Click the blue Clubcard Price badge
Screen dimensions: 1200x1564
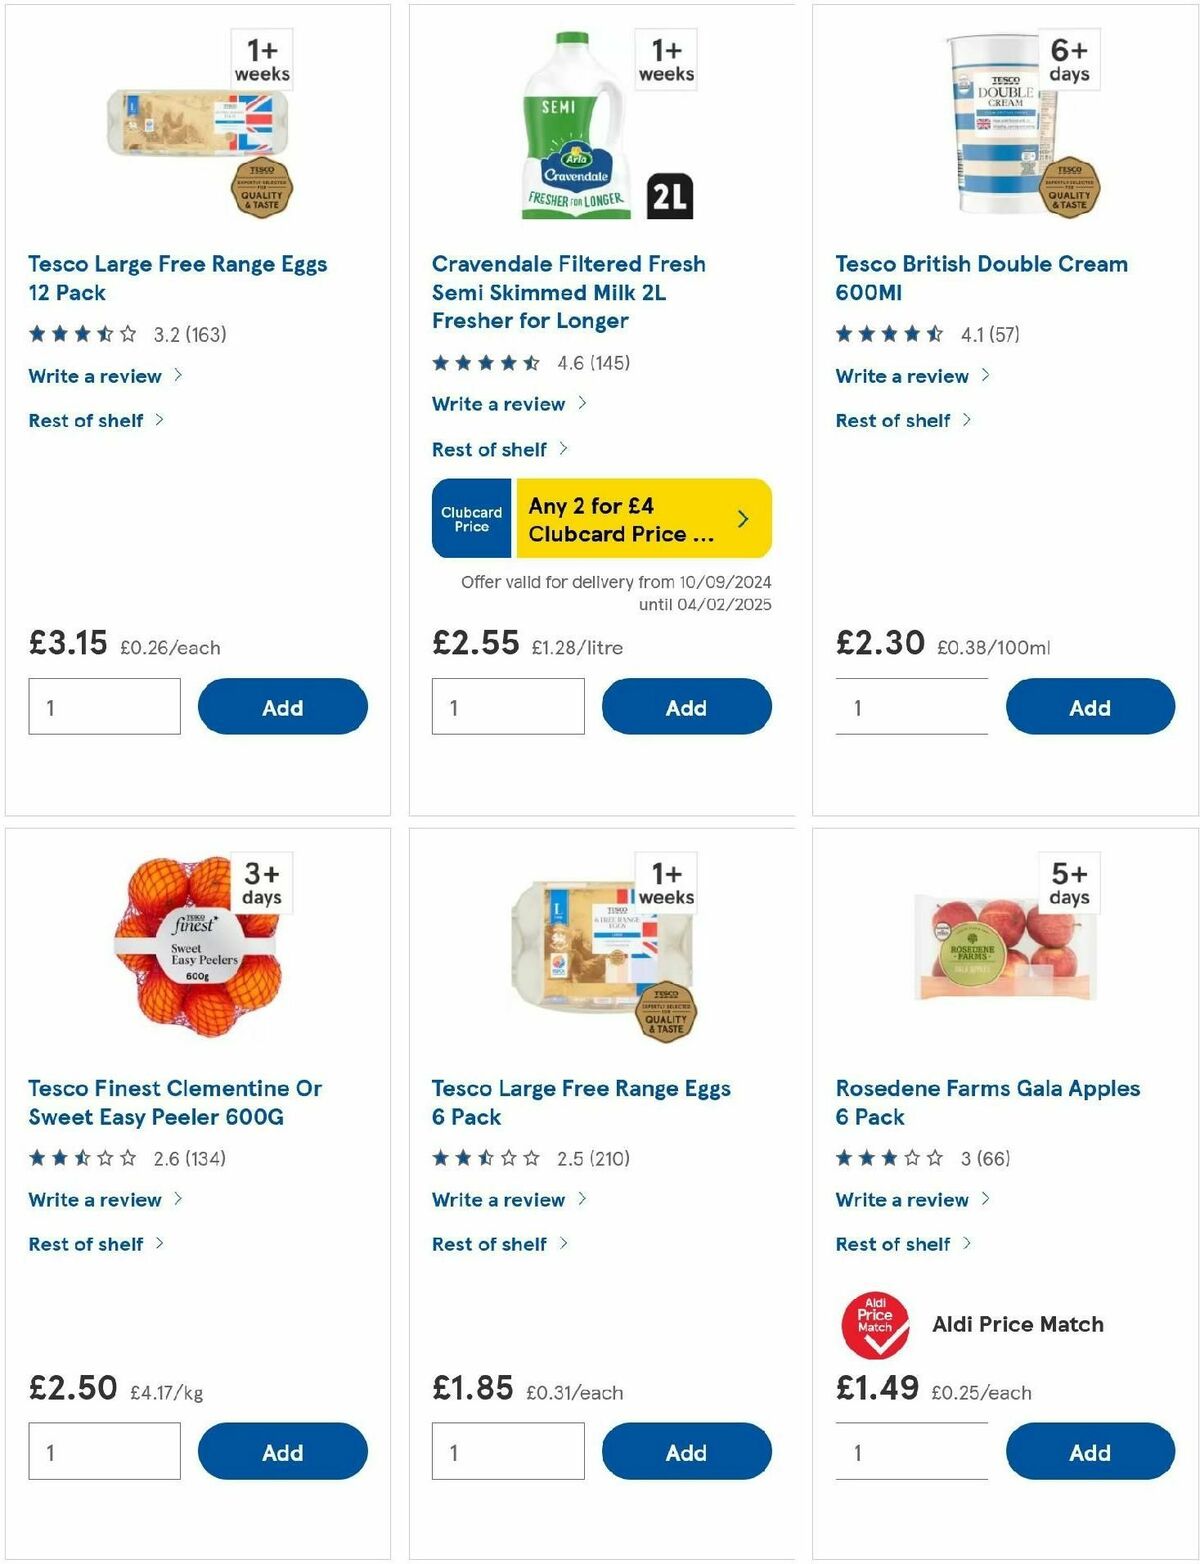(x=471, y=517)
